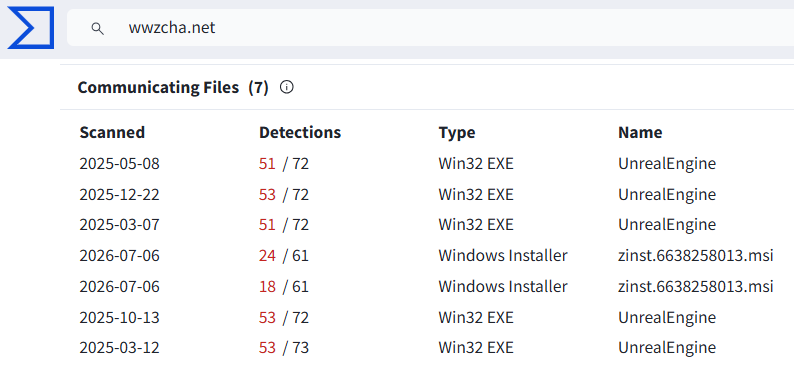Click Windows Installer type in 24 / 61 row
This screenshot has height=372, width=794.
503,256
